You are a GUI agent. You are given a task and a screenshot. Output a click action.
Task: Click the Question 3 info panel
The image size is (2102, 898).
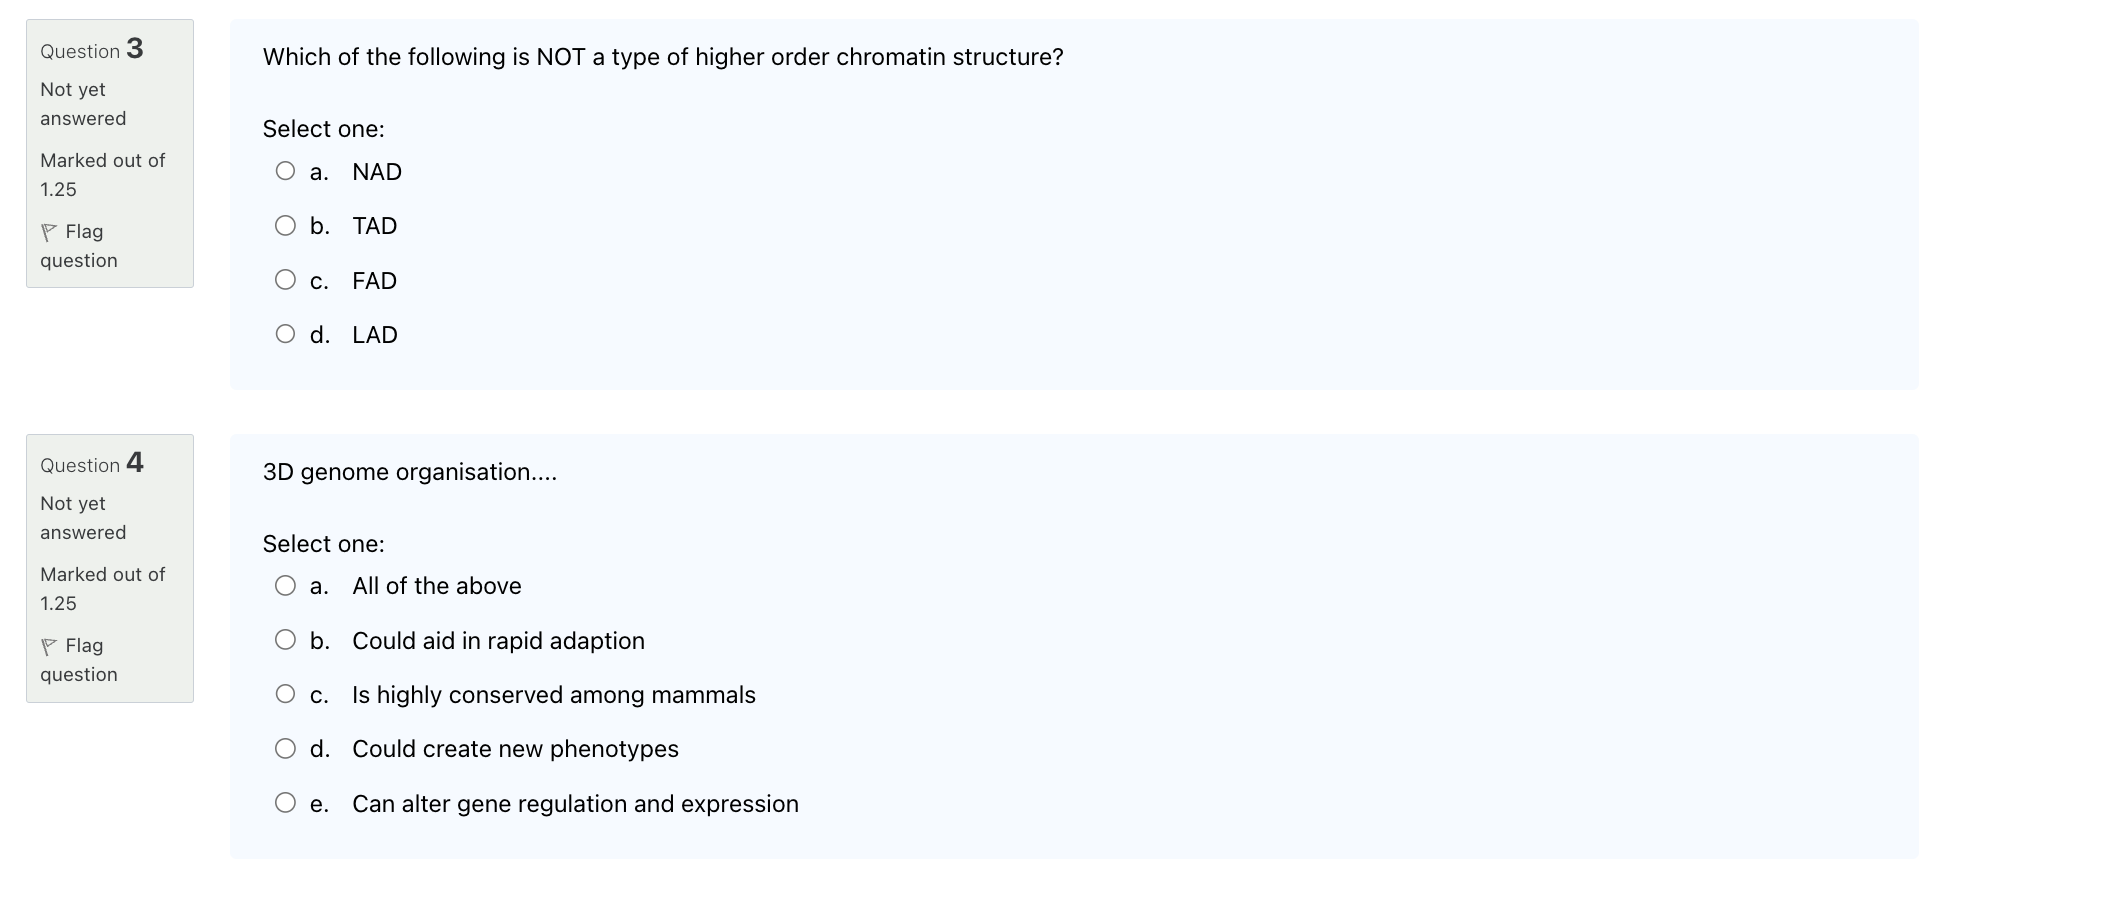tap(109, 155)
